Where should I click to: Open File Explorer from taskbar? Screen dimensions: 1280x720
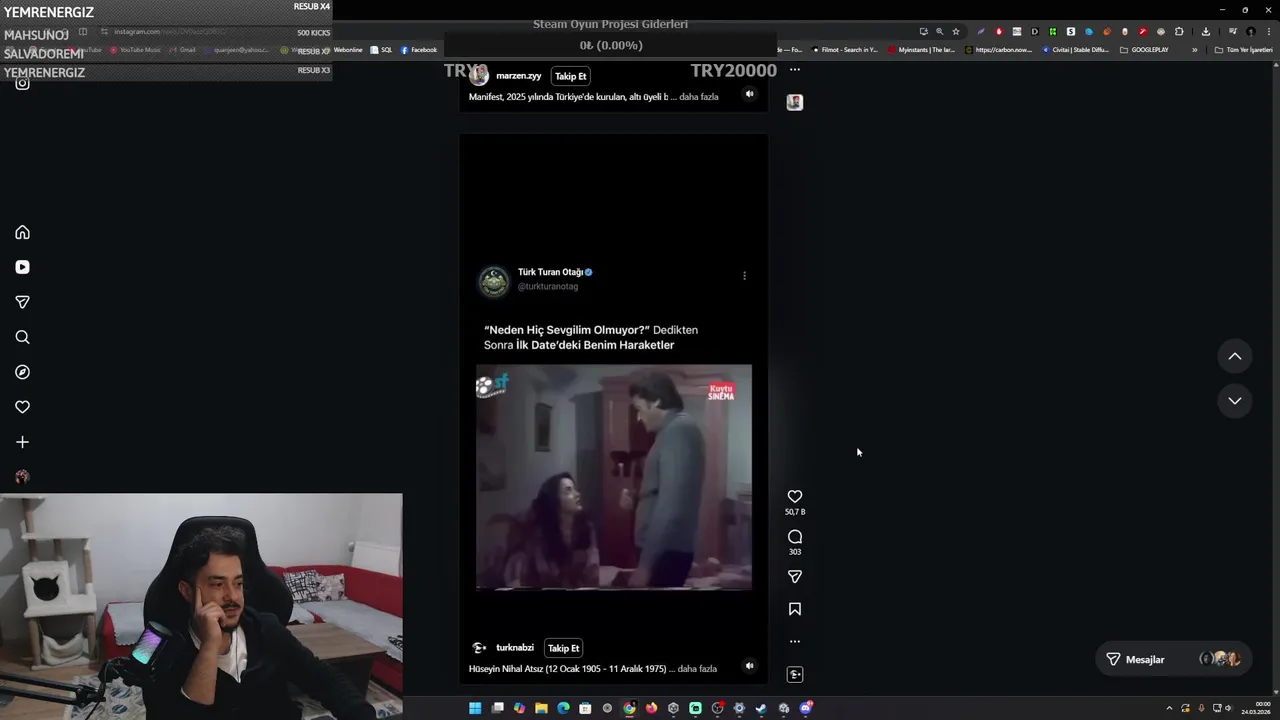pyautogui.click(x=541, y=708)
